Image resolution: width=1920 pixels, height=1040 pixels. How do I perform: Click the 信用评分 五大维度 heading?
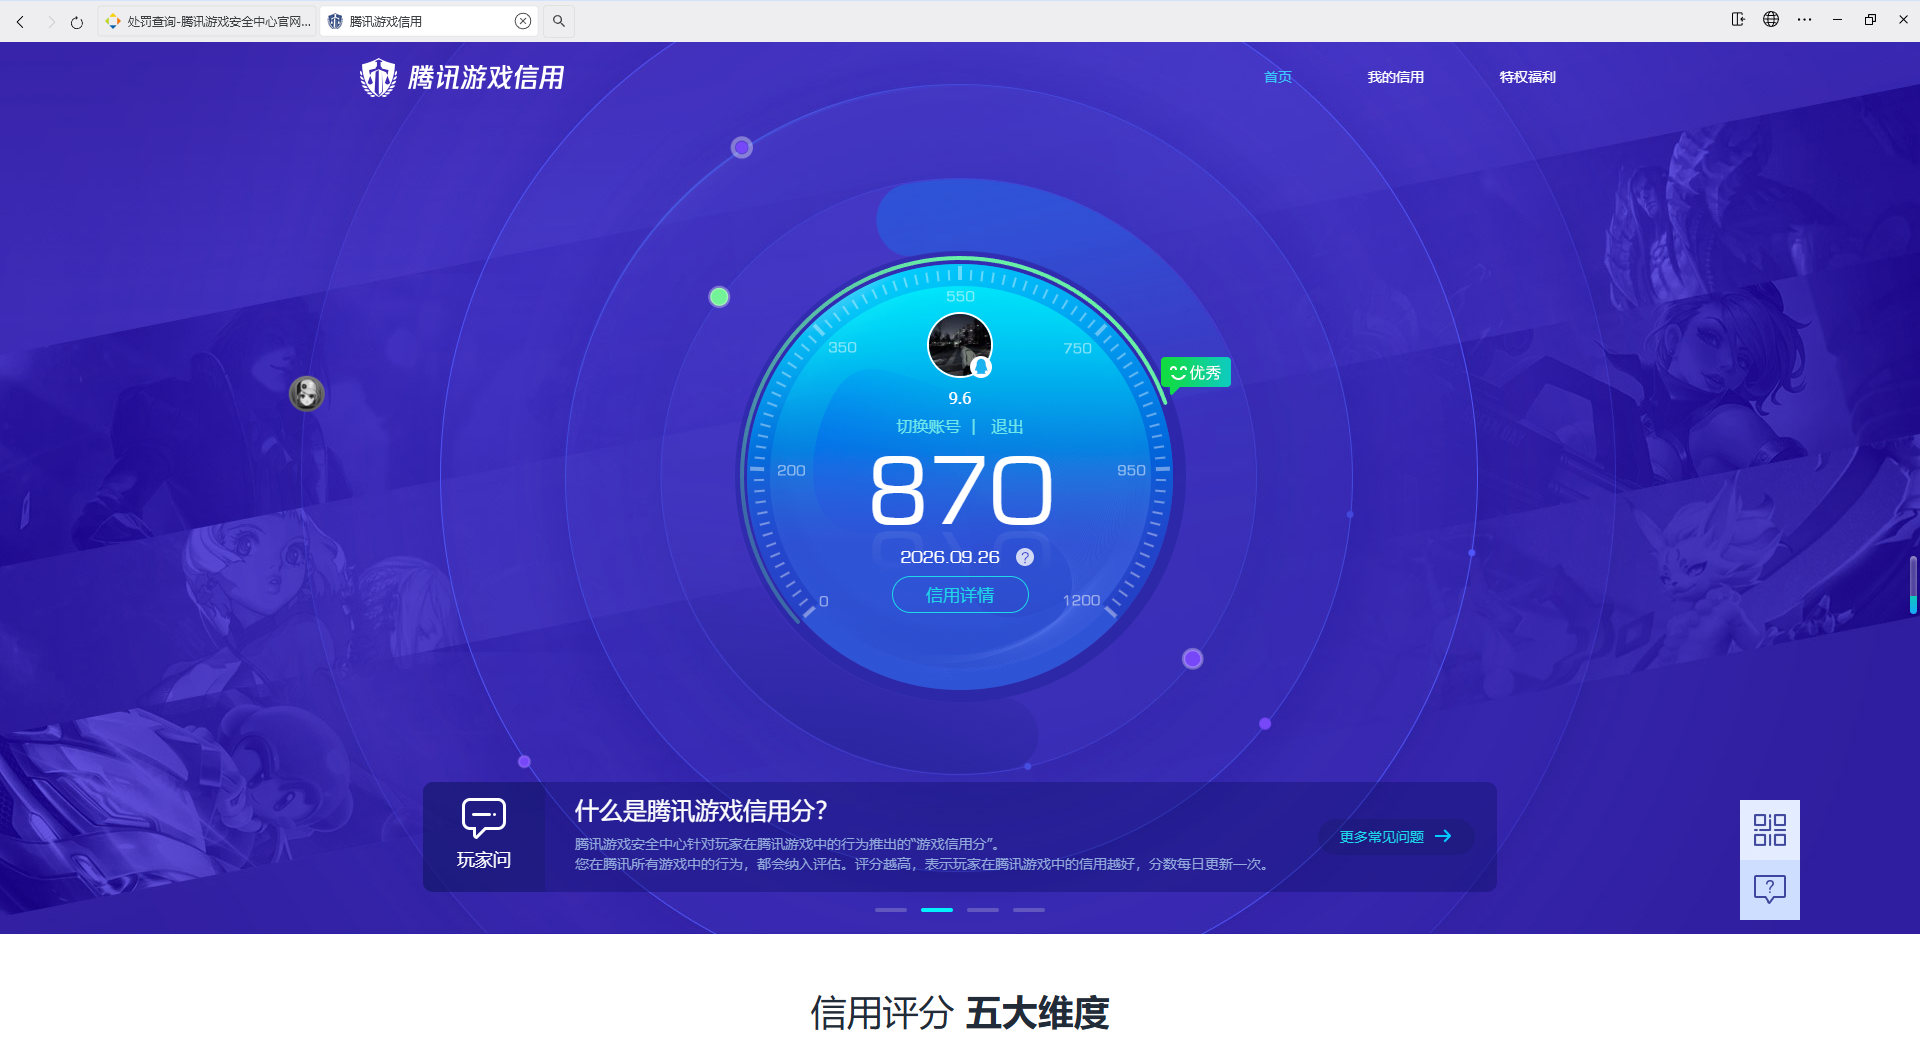point(960,1013)
